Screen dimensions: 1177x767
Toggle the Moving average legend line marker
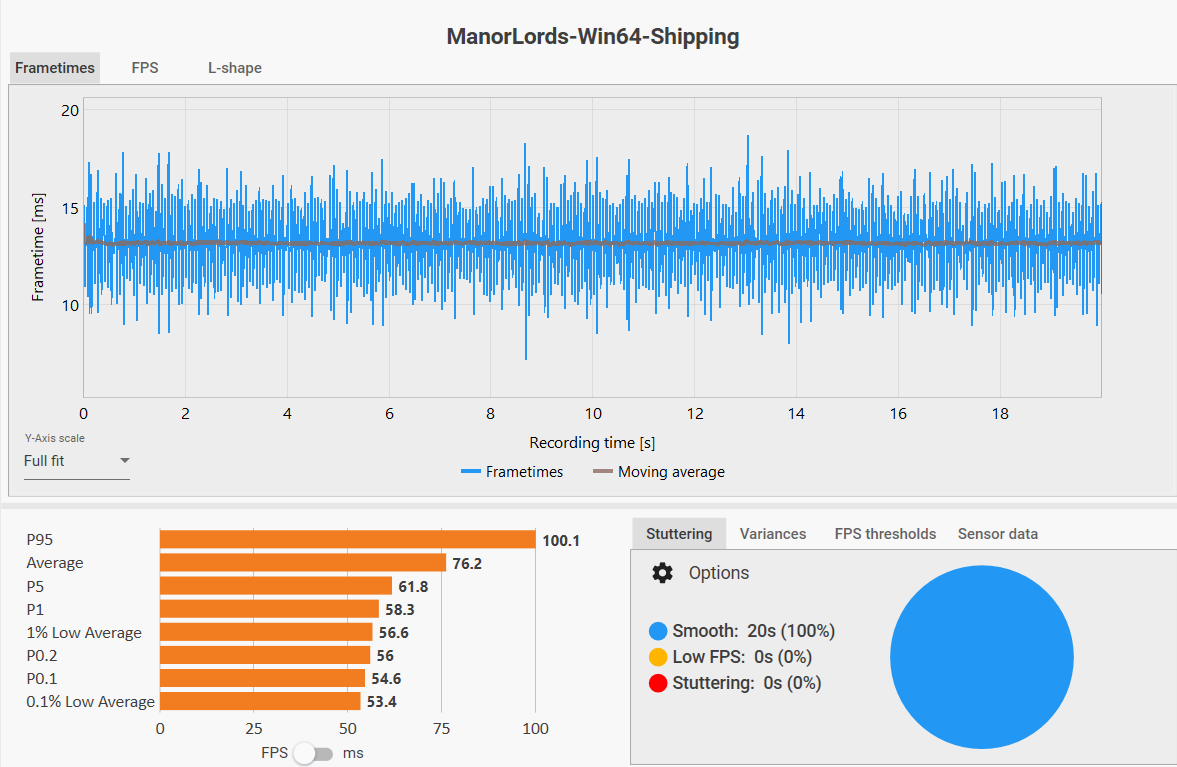(x=603, y=471)
